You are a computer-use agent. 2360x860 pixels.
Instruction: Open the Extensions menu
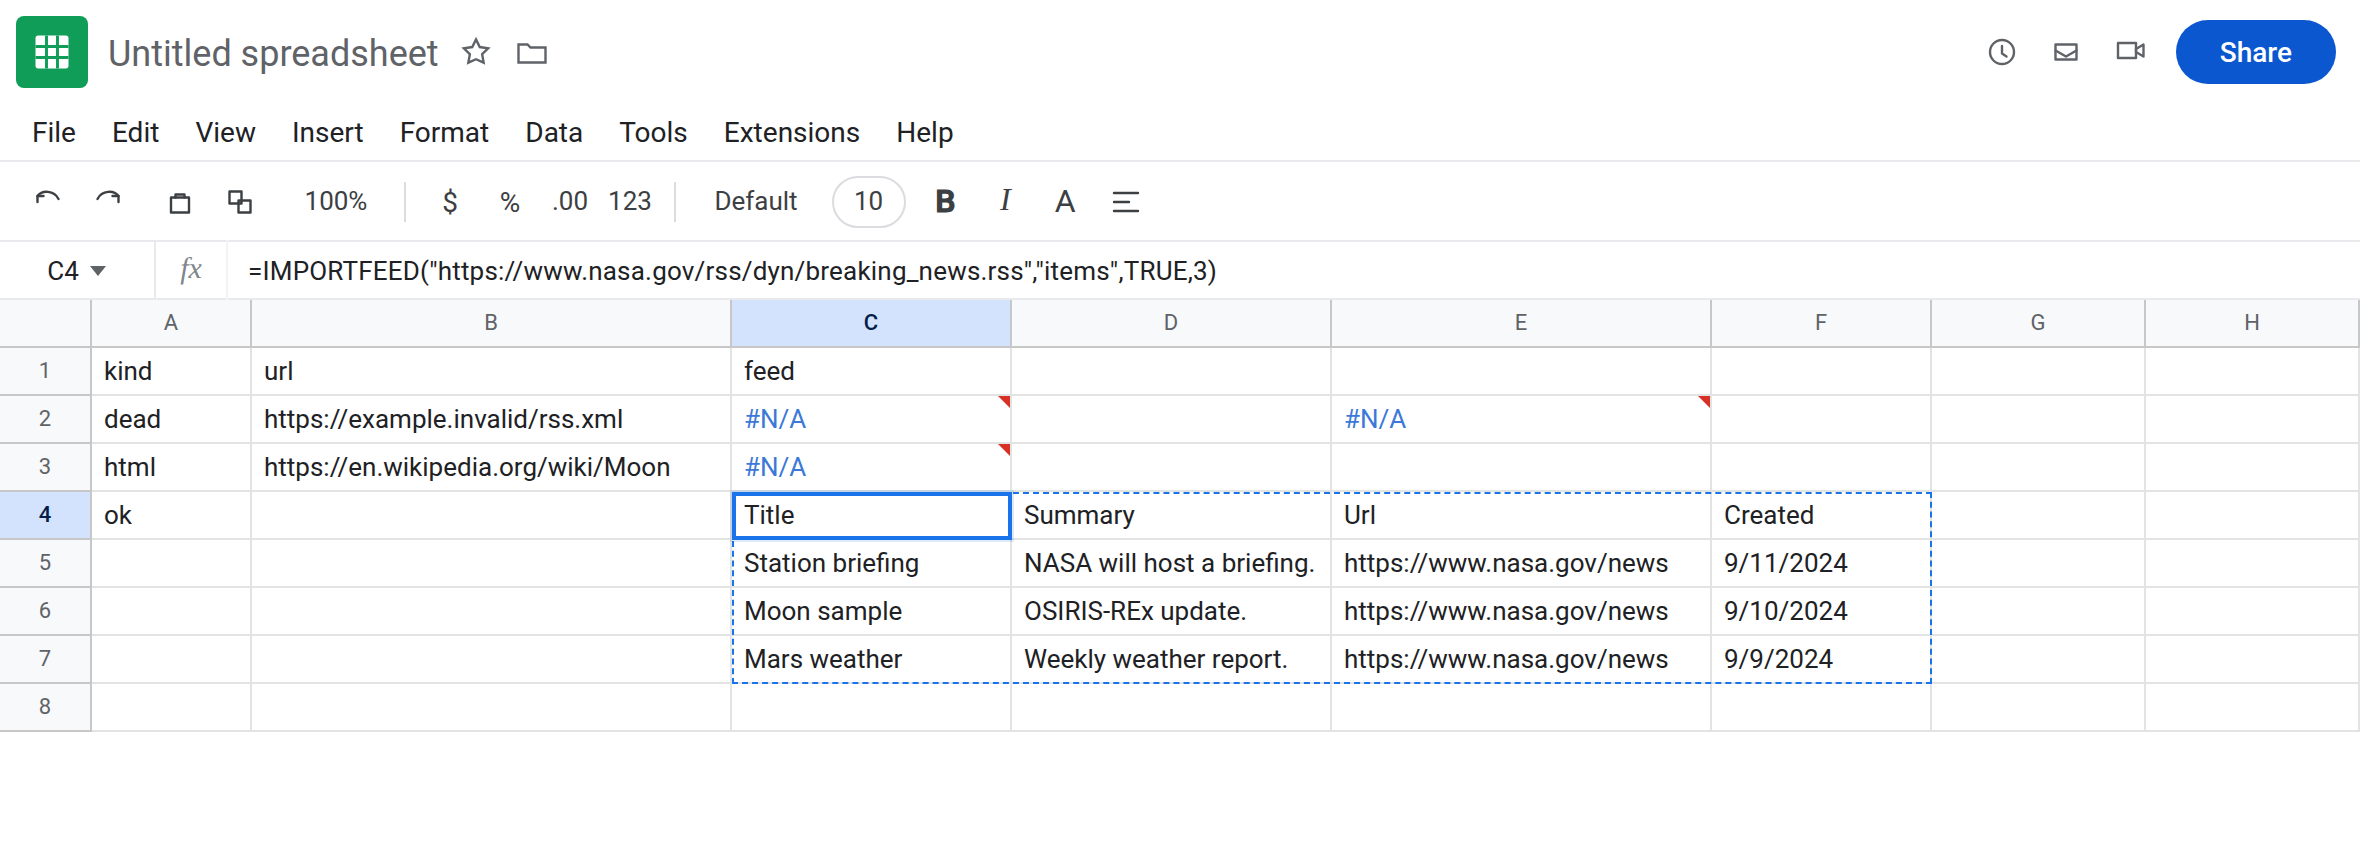pyautogui.click(x=792, y=132)
